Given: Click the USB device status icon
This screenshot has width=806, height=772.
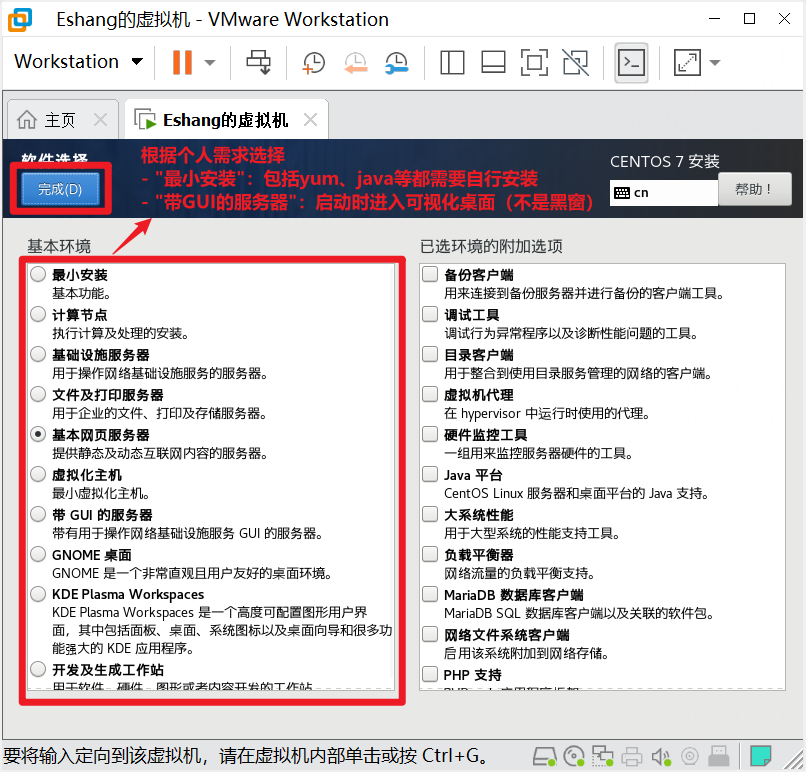Looking at the screenshot, I should [719, 756].
